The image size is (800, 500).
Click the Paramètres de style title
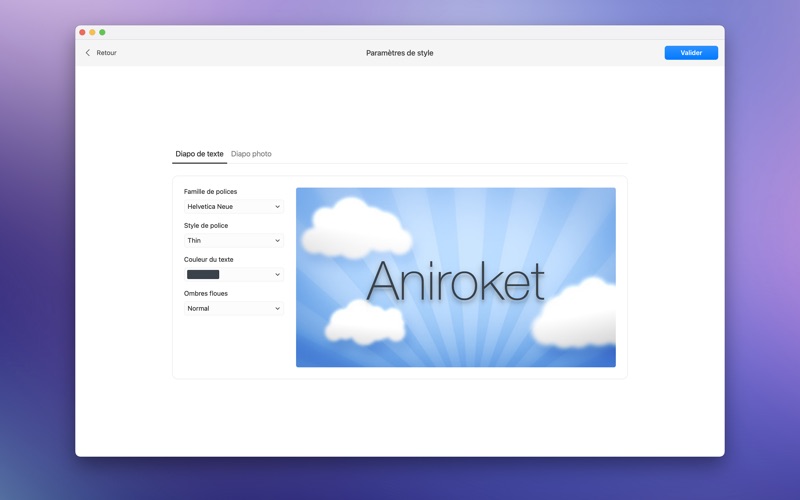(x=399, y=53)
